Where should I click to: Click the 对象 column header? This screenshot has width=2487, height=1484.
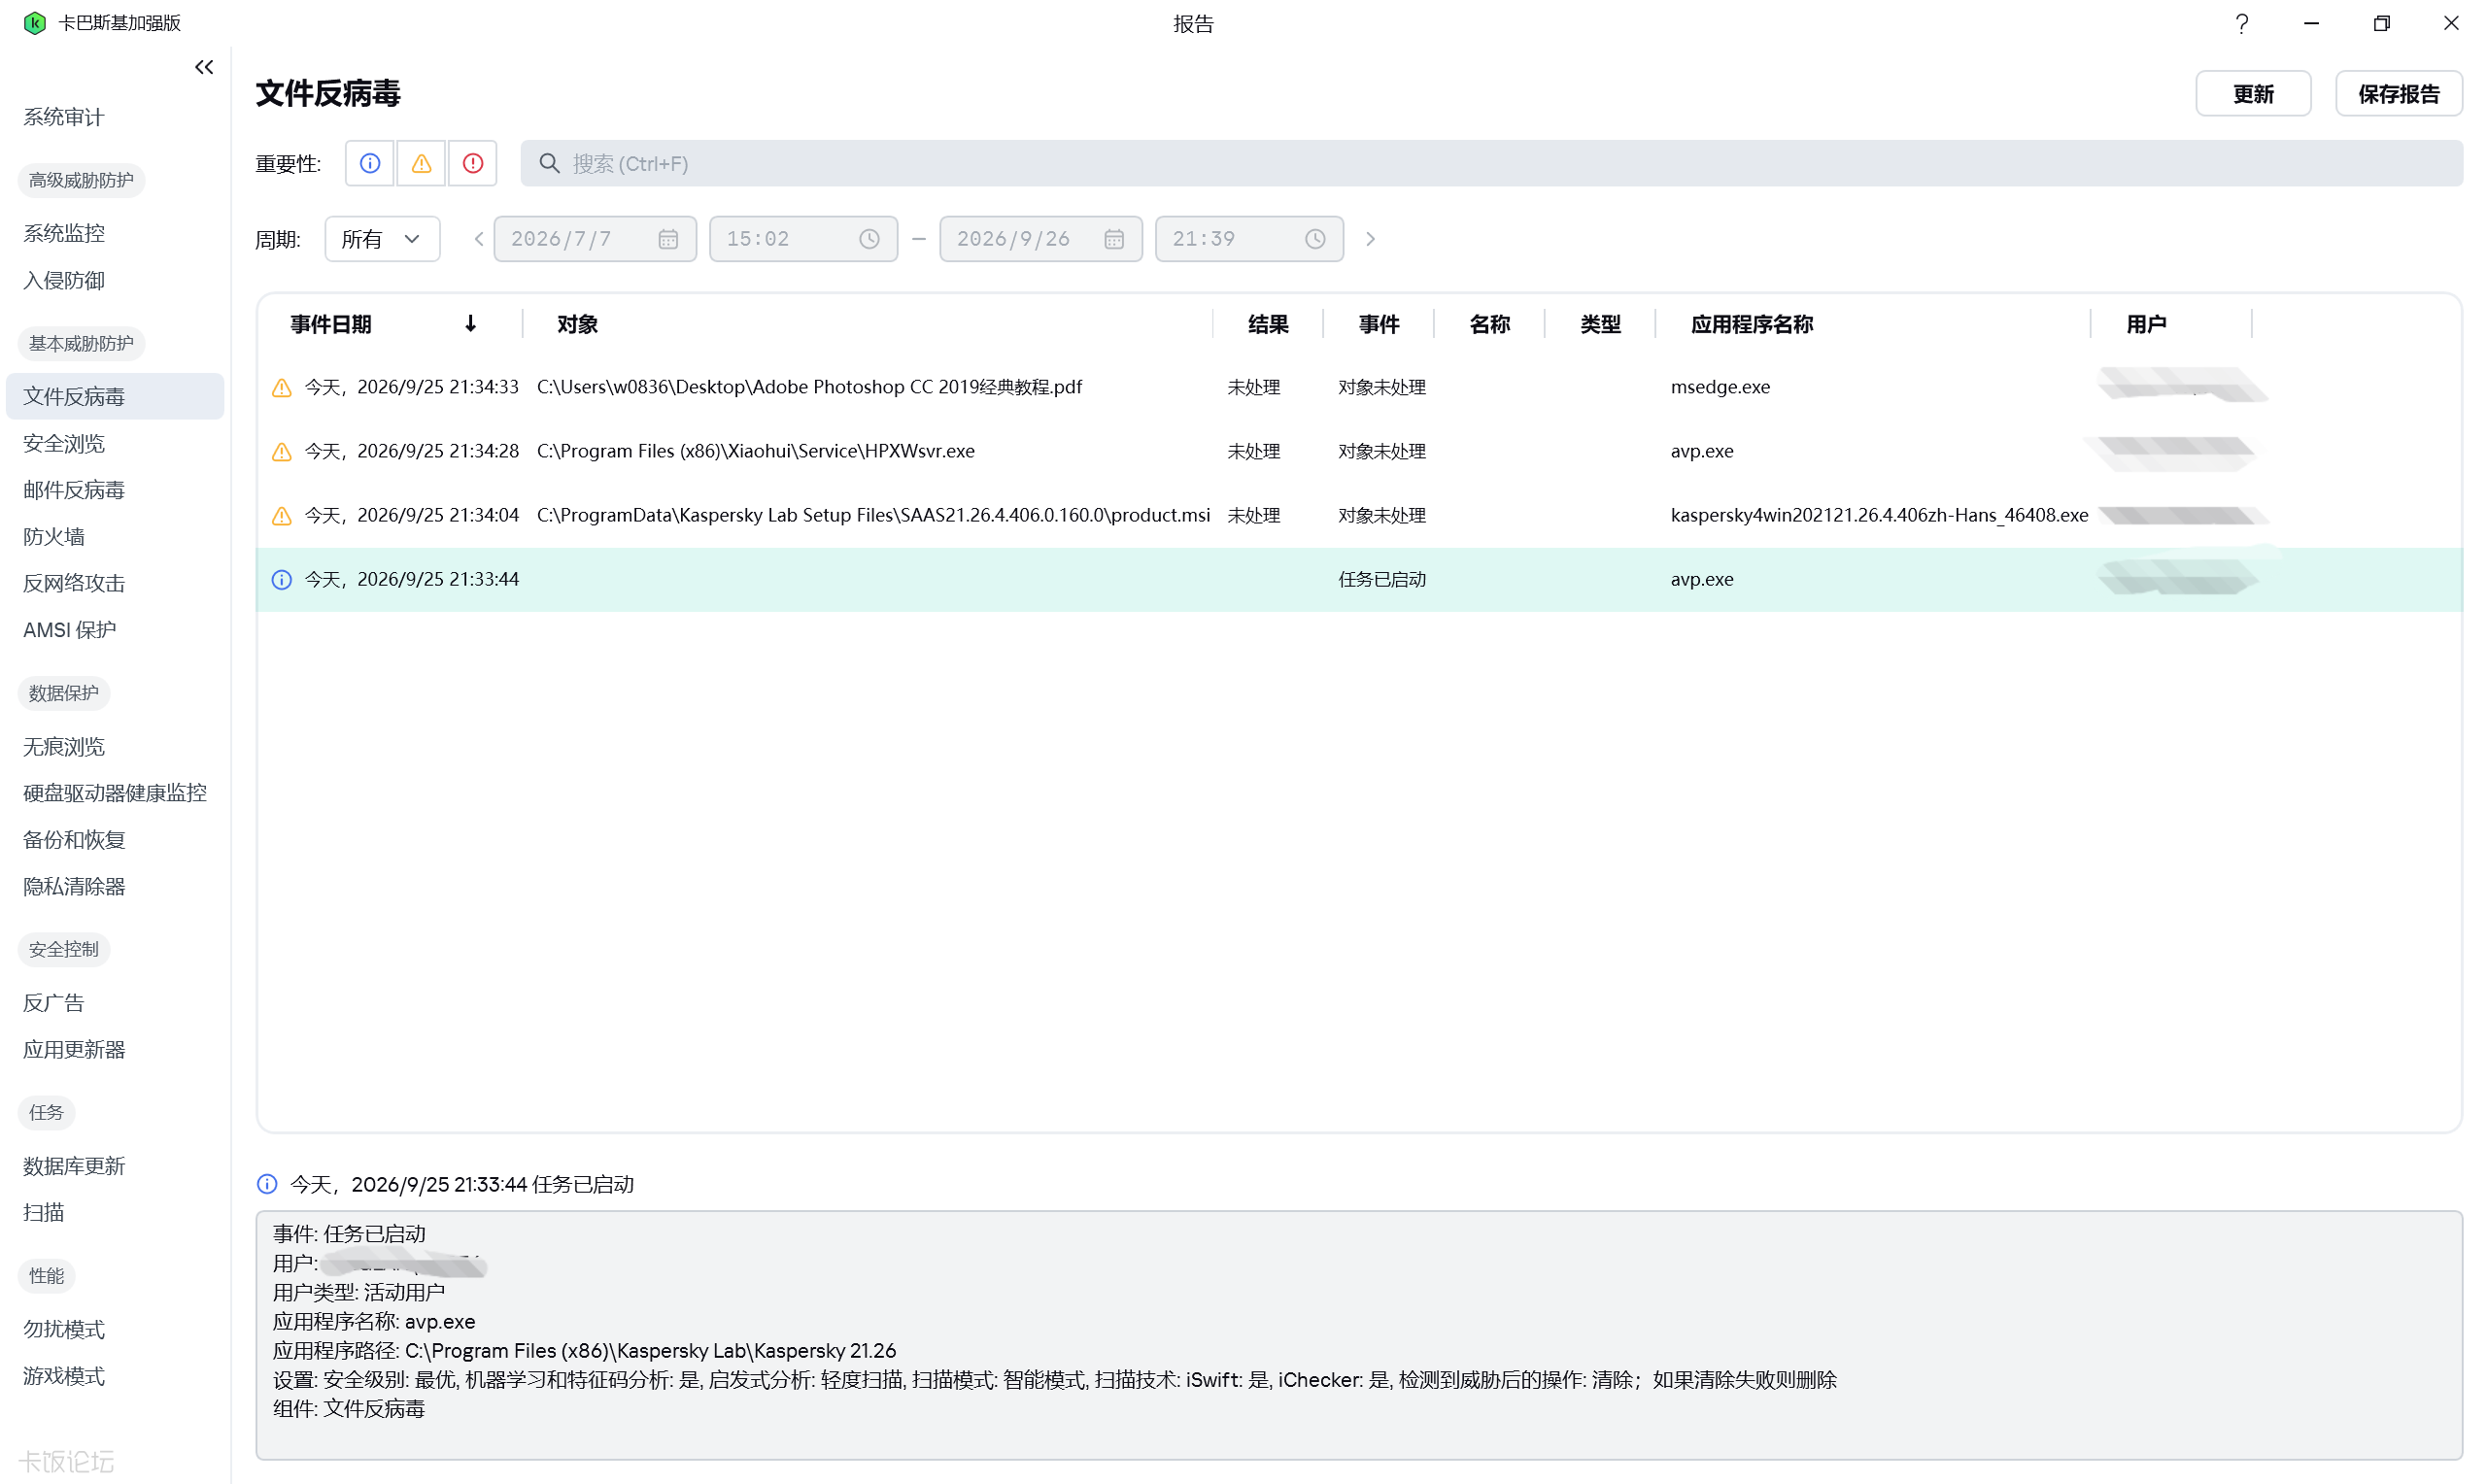(577, 324)
